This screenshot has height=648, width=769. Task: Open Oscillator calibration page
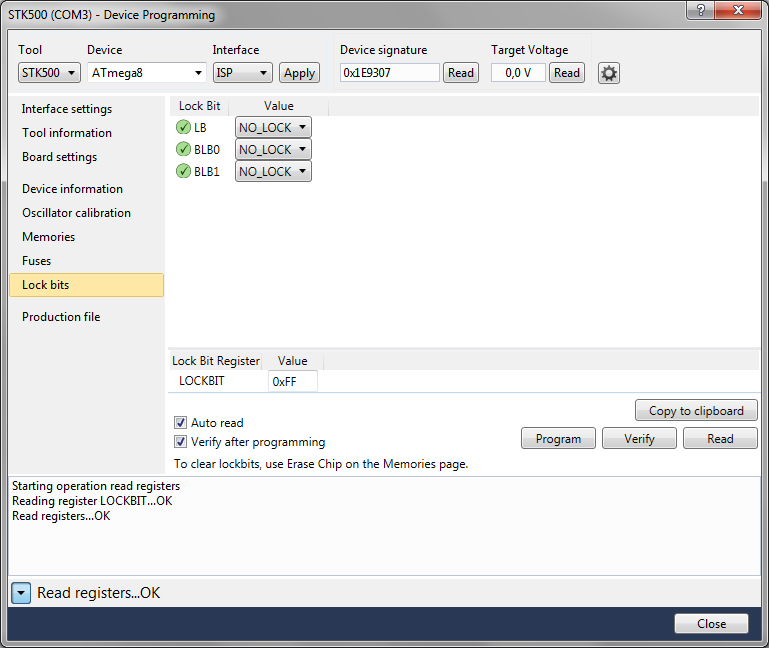pyautogui.click(x=76, y=213)
